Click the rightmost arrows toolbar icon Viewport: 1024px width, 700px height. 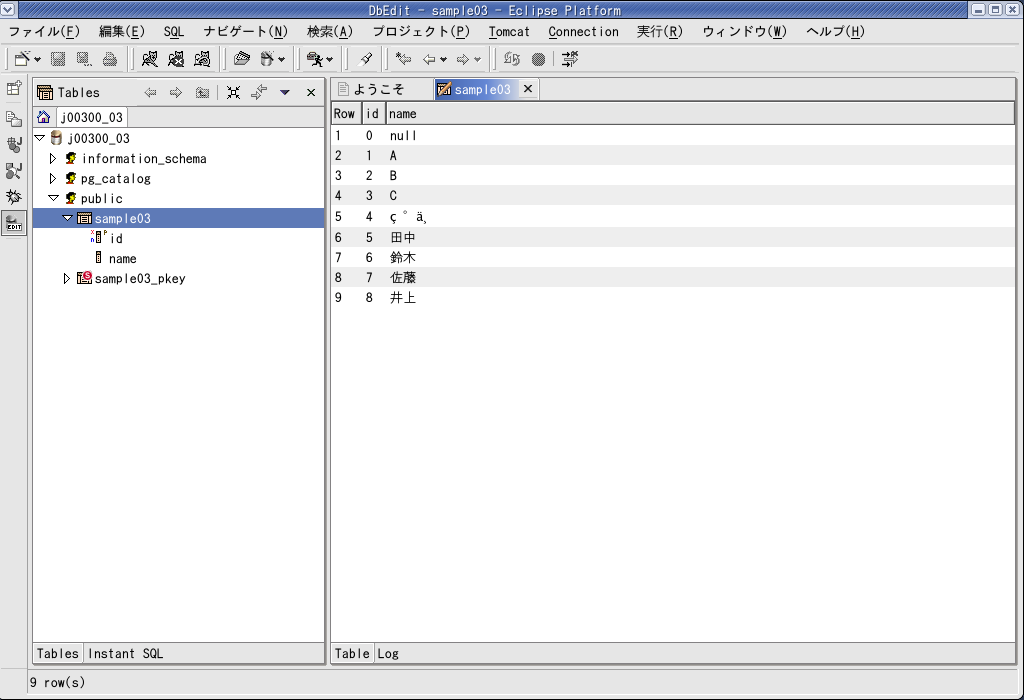pyautogui.click(x=570, y=59)
